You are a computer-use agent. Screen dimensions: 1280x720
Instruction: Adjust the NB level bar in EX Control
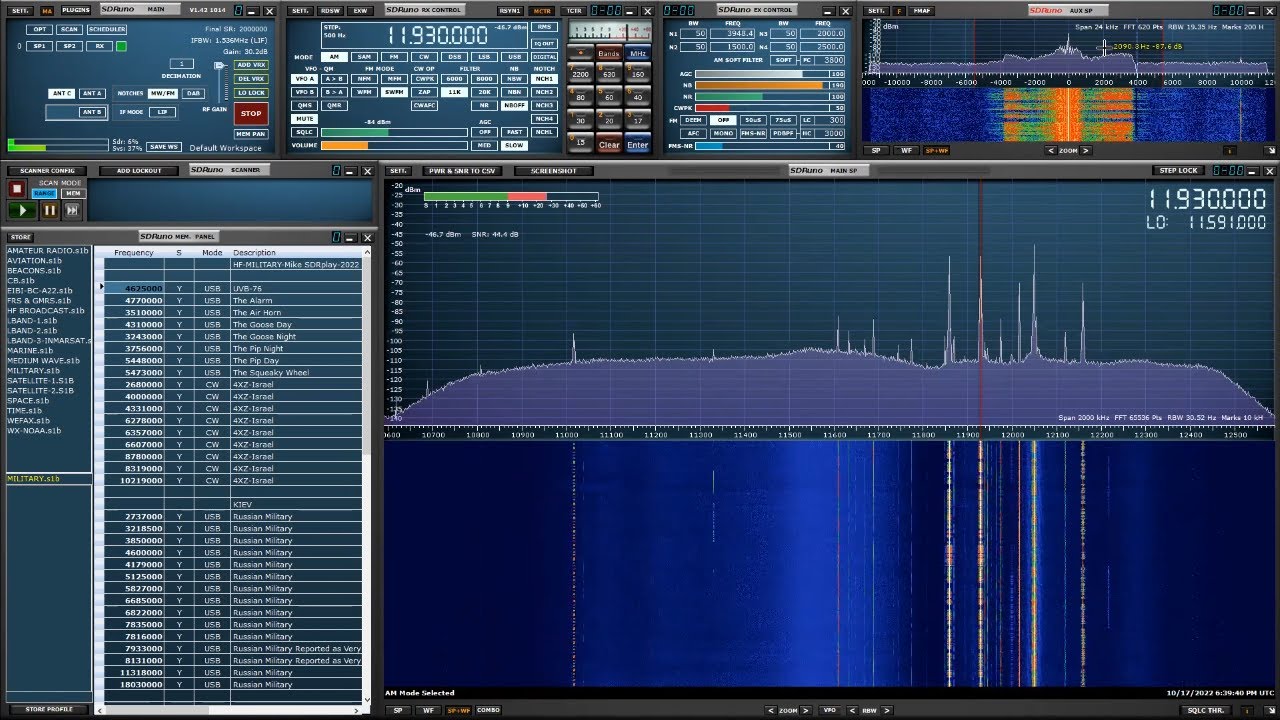[770, 85]
